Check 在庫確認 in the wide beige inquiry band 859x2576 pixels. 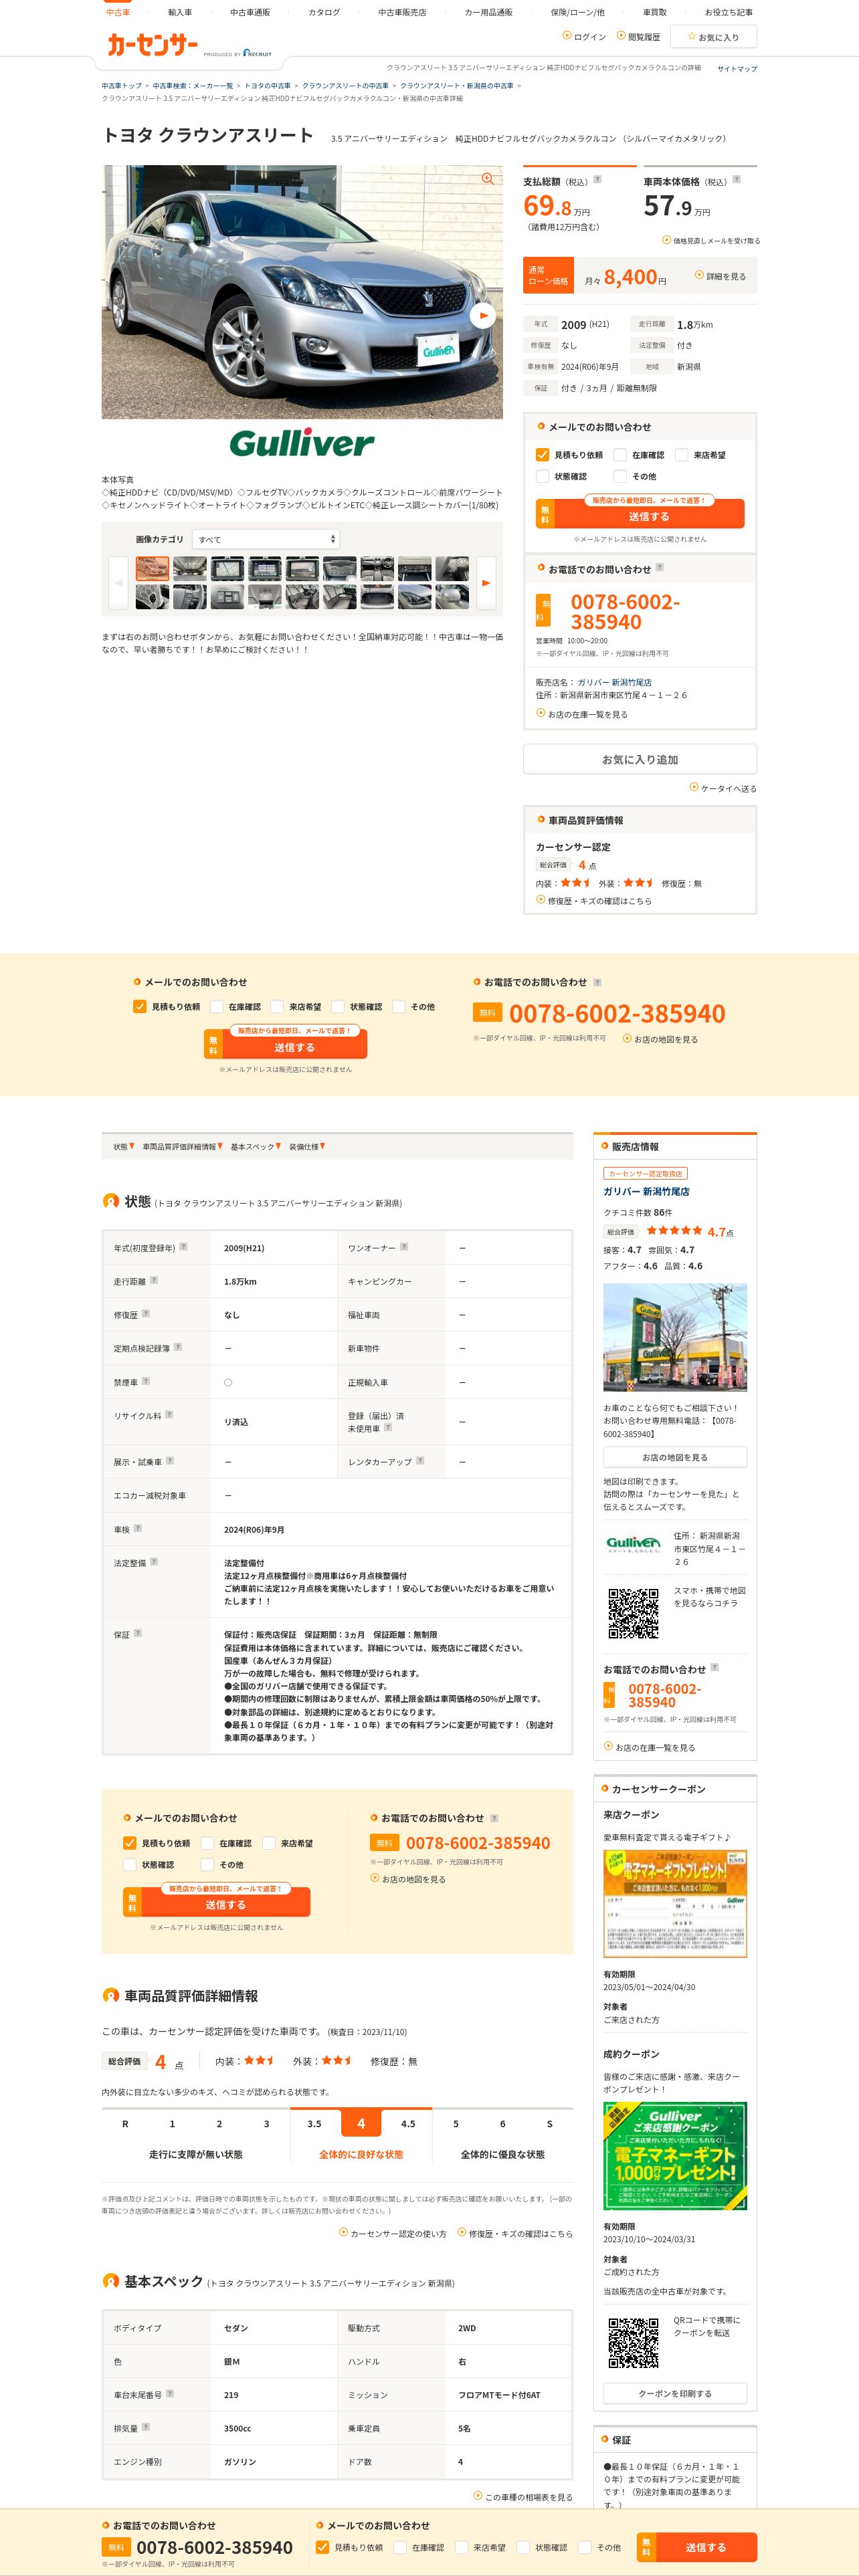click(x=216, y=1006)
